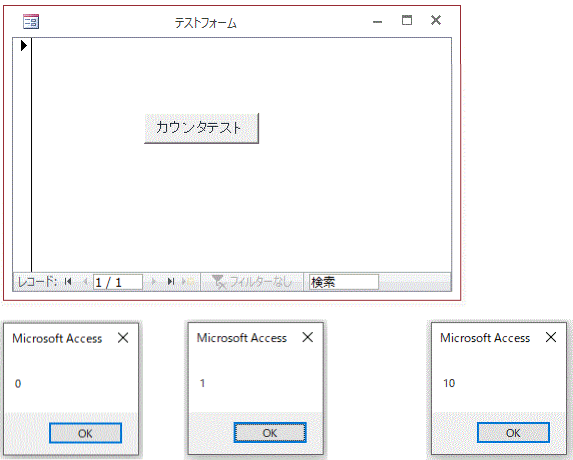Minimize the テストフォーム window
The width and height of the screenshot is (573, 460).
pos(377,22)
